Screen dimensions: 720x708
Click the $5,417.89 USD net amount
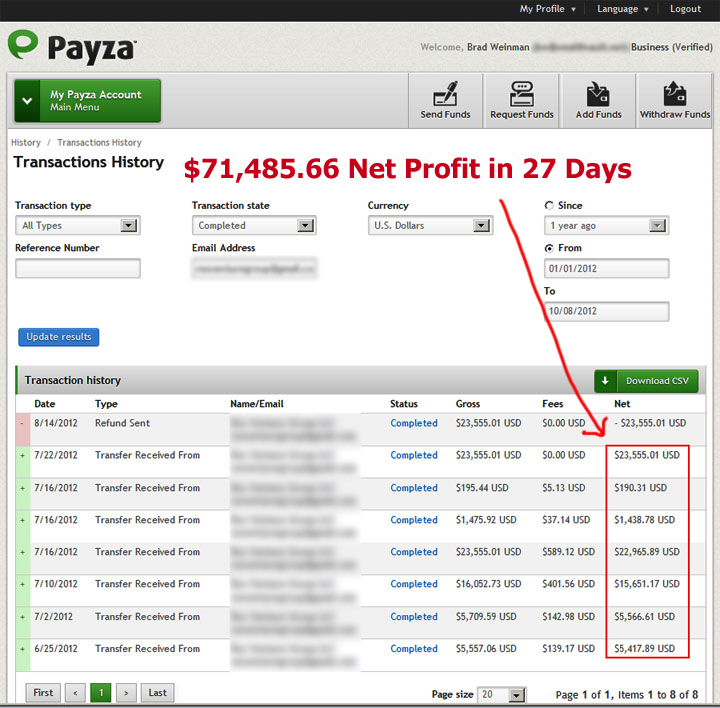pos(644,649)
